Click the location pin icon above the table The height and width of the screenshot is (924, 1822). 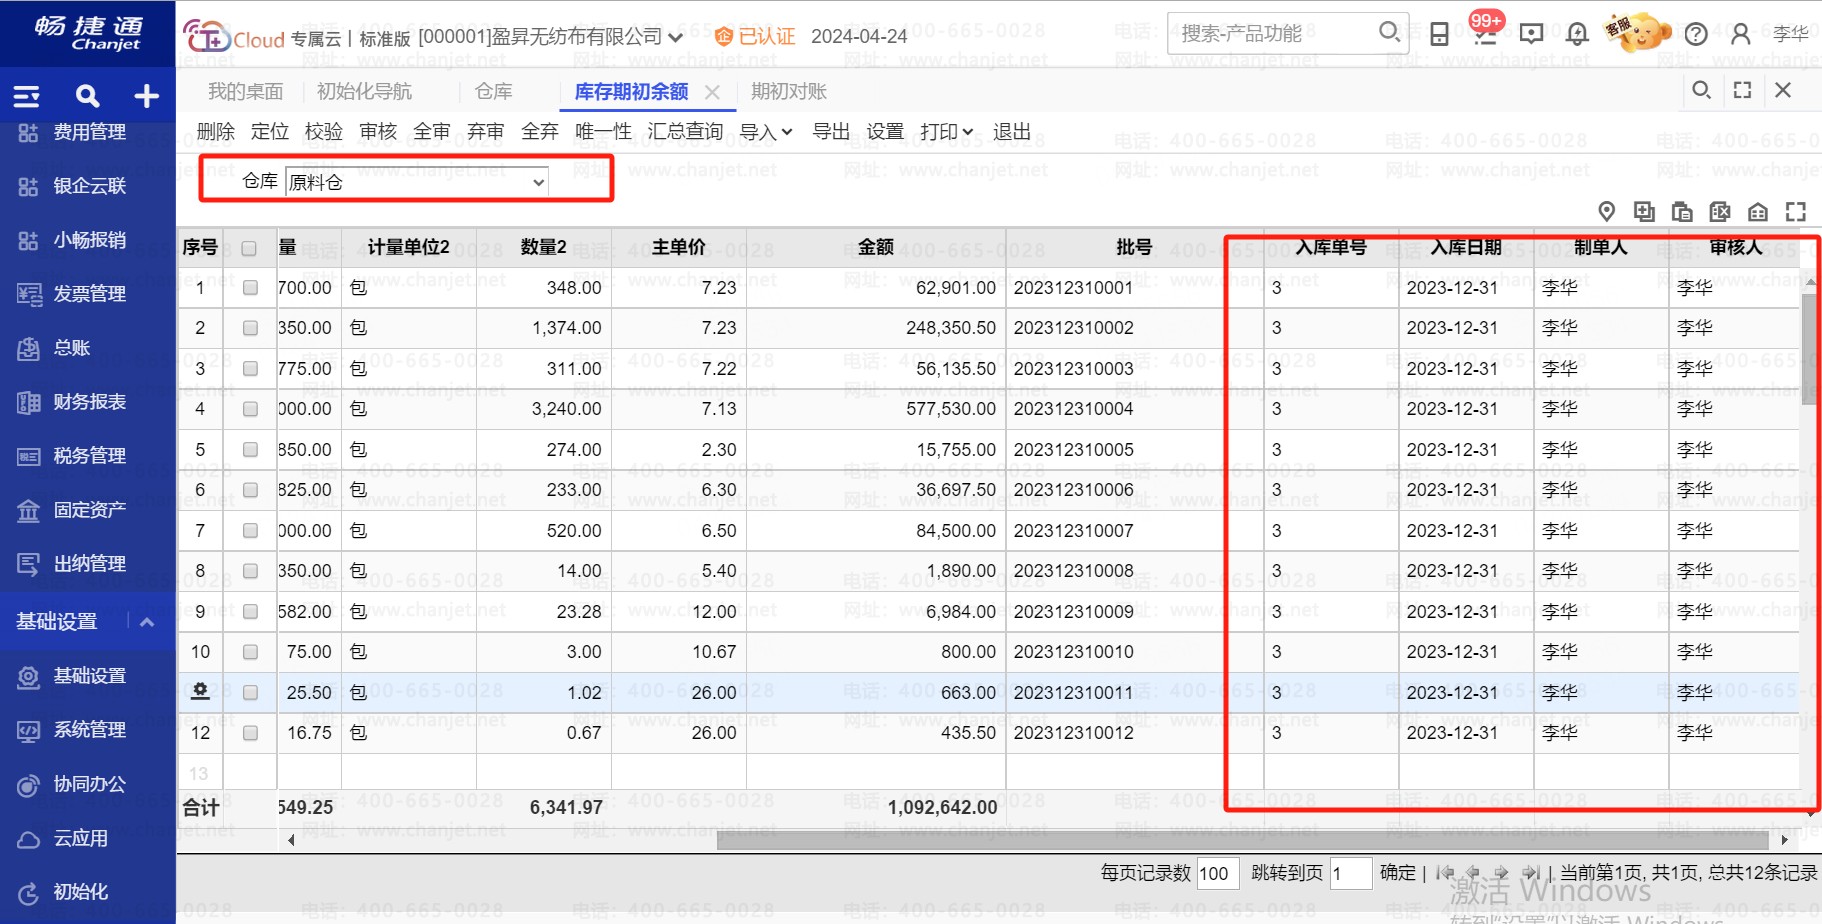(1606, 211)
